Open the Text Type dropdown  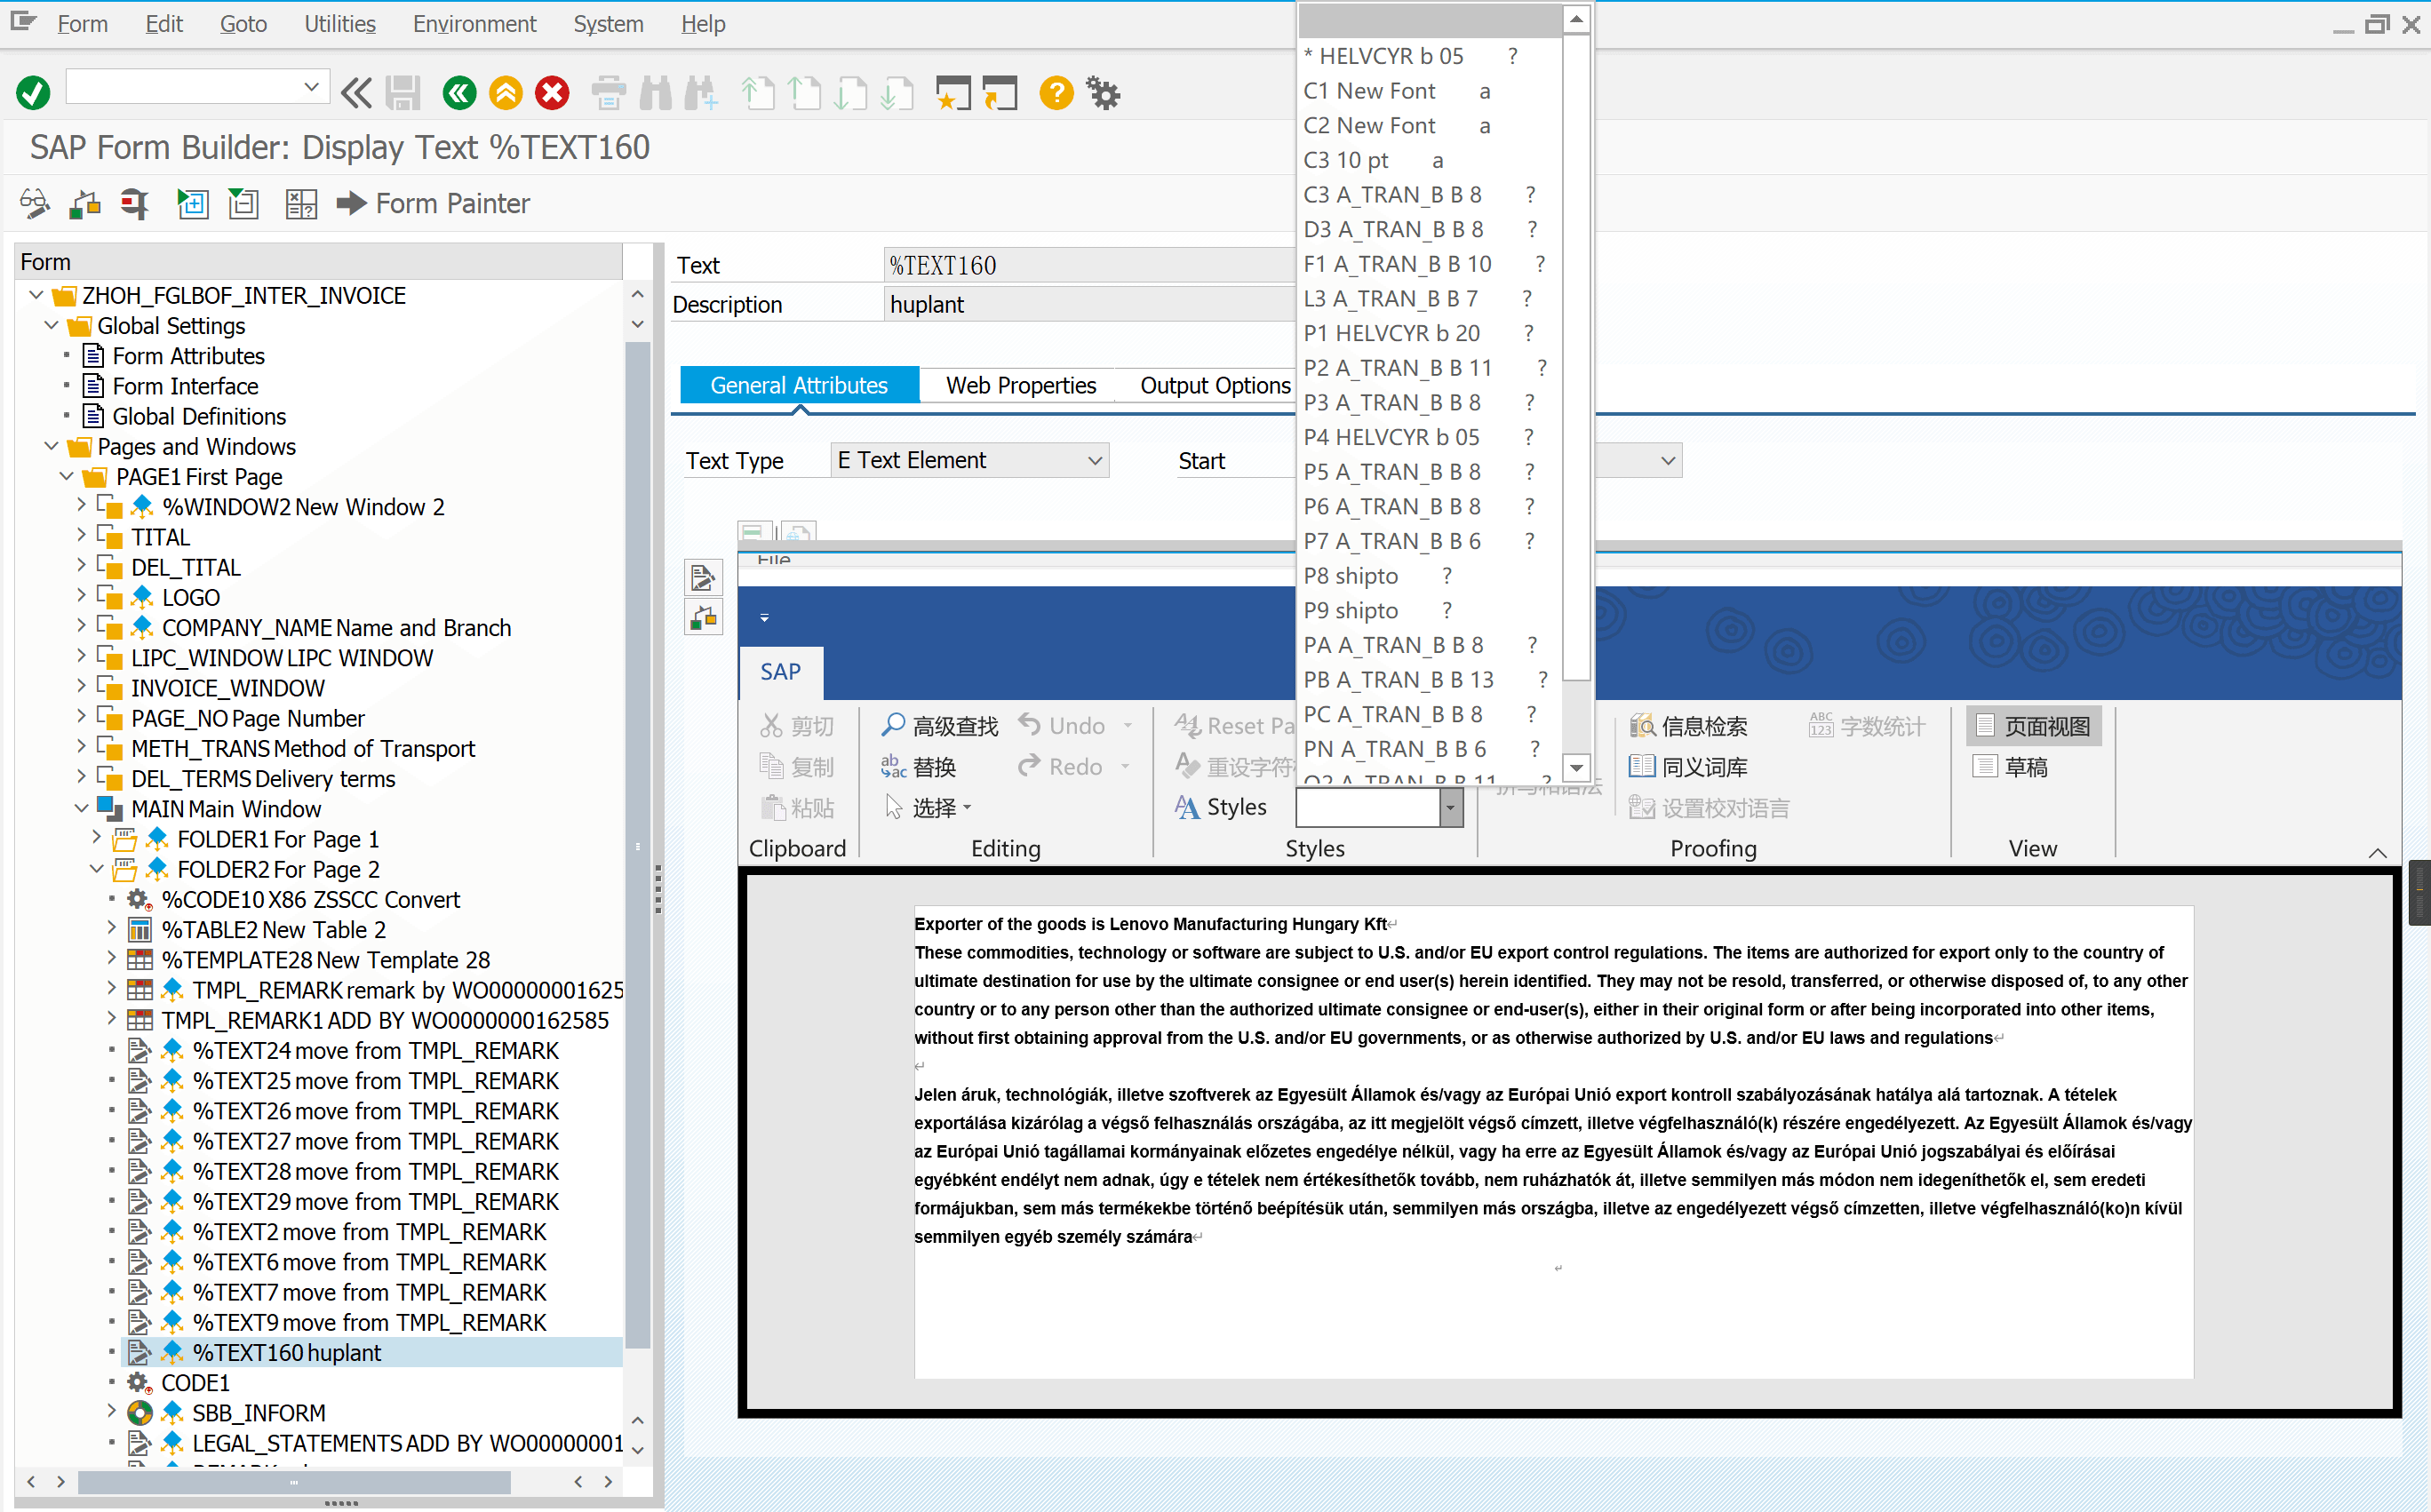click(x=1095, y=460)
